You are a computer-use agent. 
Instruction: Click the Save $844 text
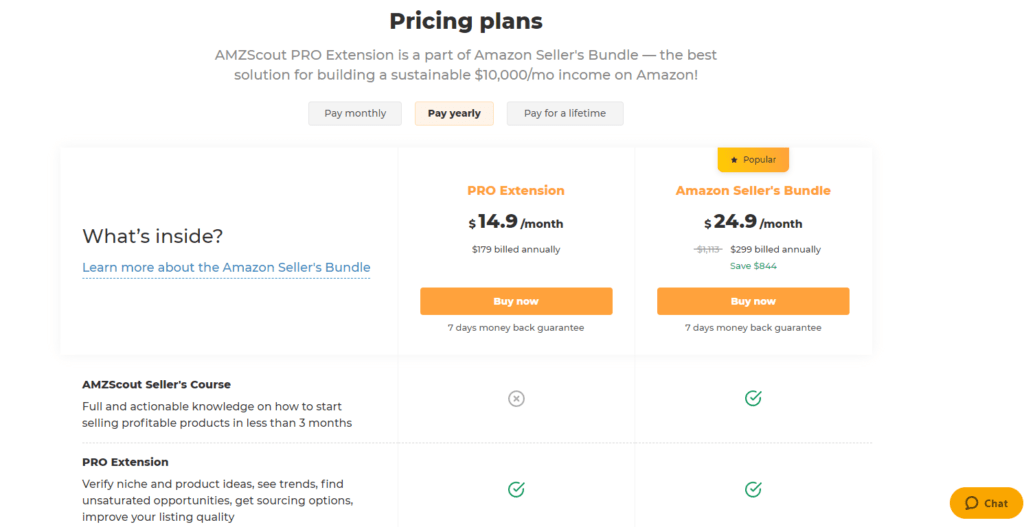[753, 266]
